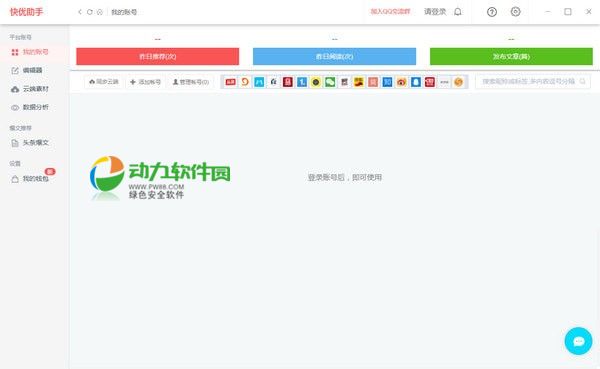Click the 同步云端 button
The height and width of the screenshot is (369, 600).
[x=104, y=82]
